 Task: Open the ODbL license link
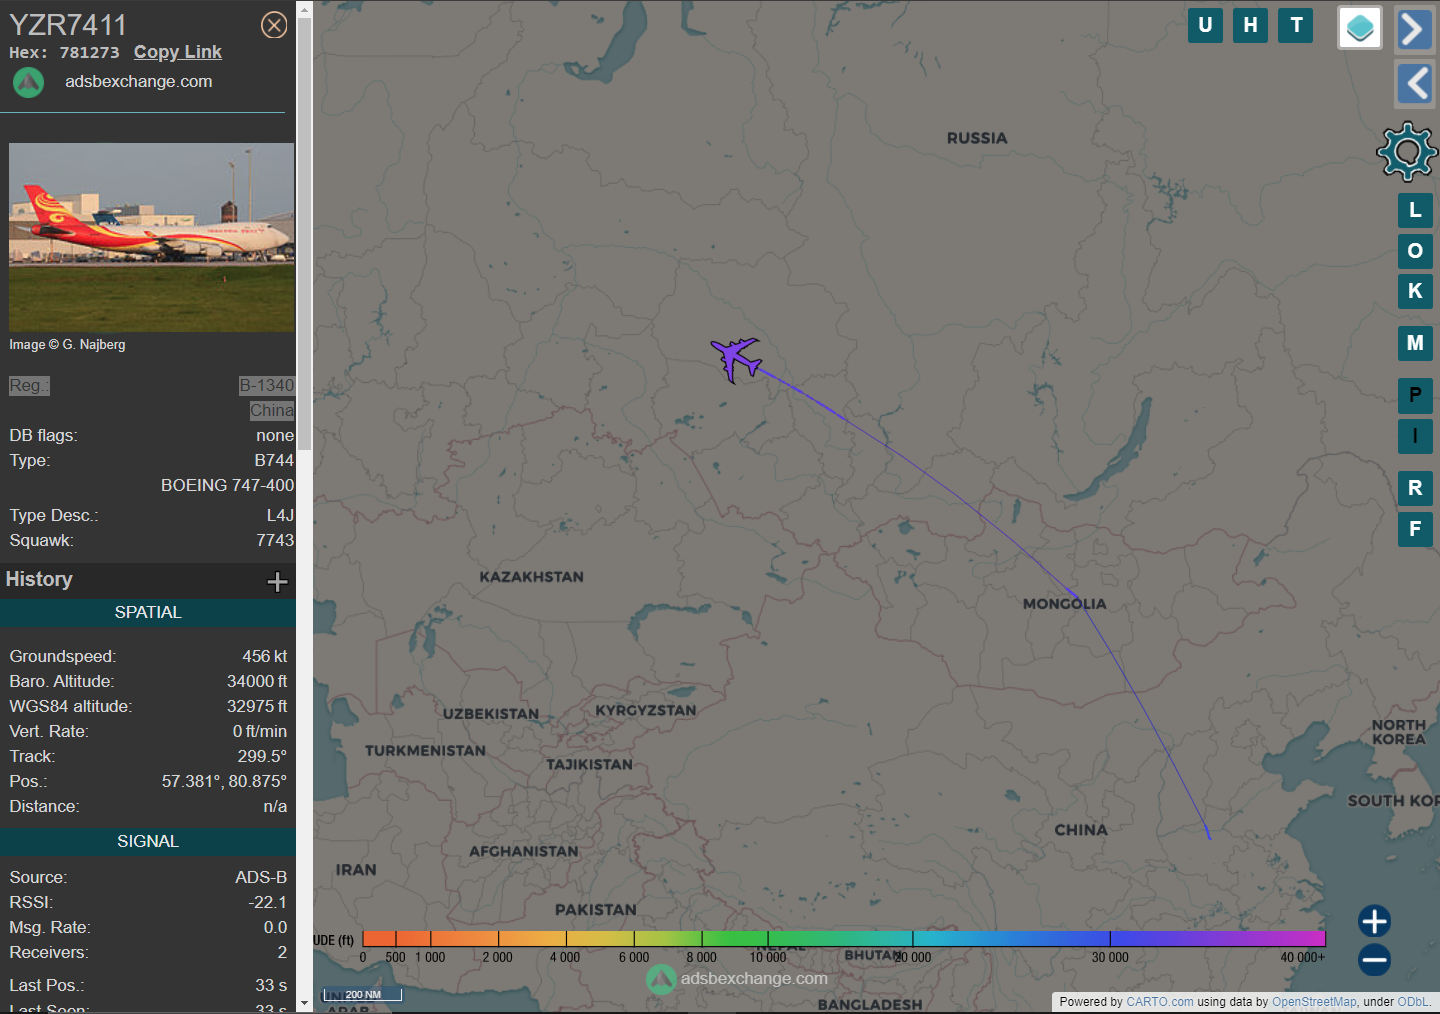click(1413, 1002)
